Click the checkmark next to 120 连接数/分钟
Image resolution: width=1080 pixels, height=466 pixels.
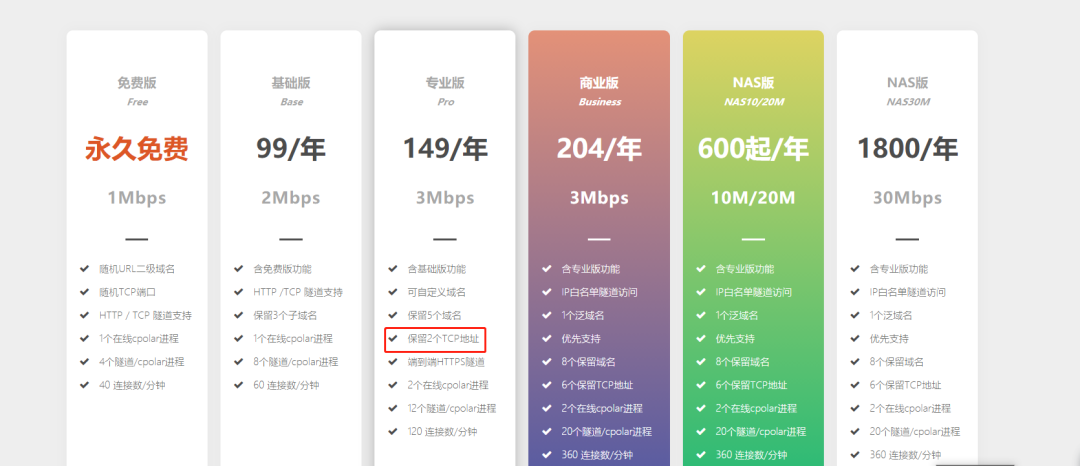point(393,432)
